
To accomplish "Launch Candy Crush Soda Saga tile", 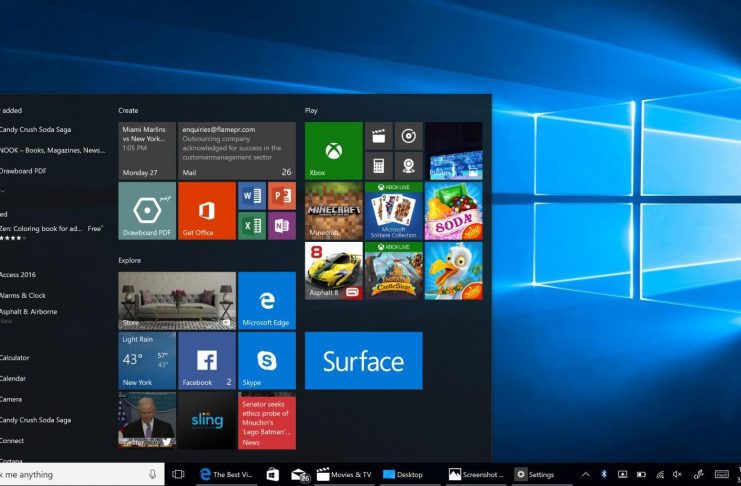I will tap(454, 211).
